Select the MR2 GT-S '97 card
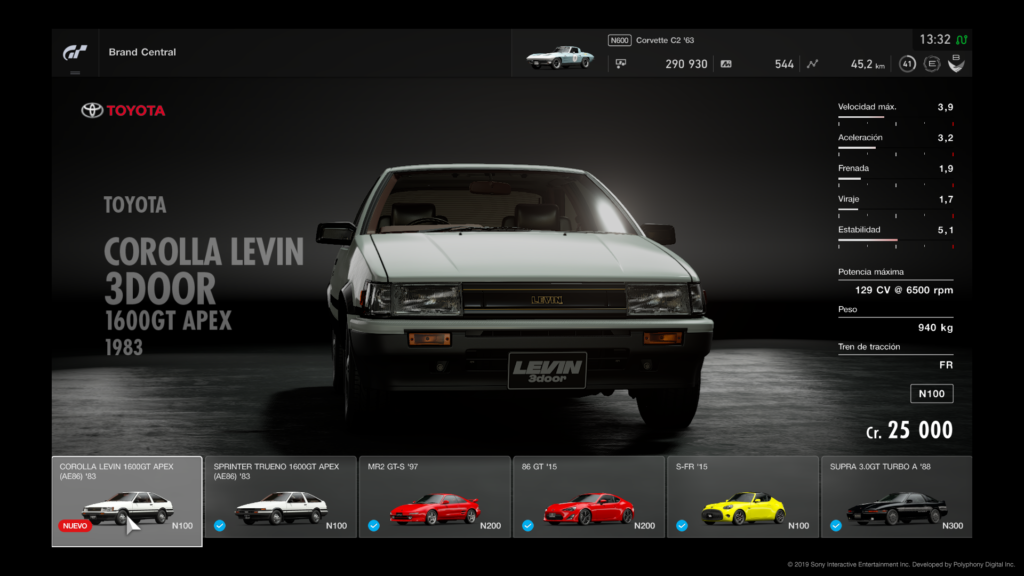 pyautogui.click(x=435, y=497)
